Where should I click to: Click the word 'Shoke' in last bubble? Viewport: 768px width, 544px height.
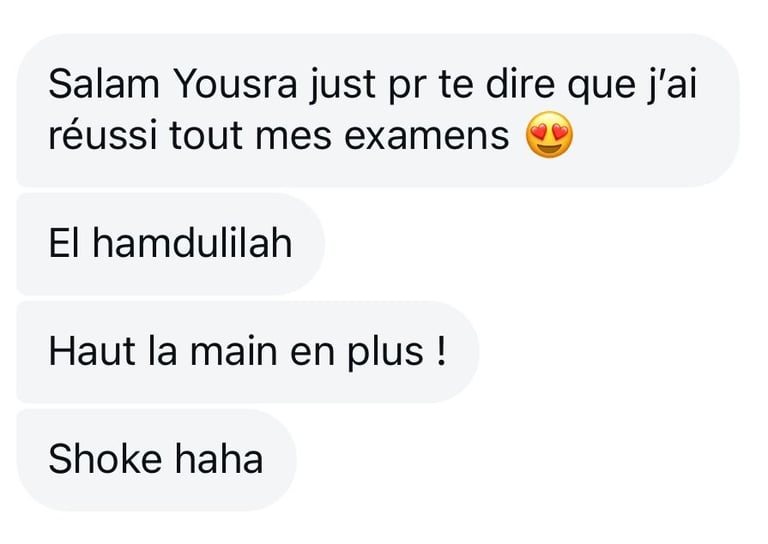pos(105,458)
